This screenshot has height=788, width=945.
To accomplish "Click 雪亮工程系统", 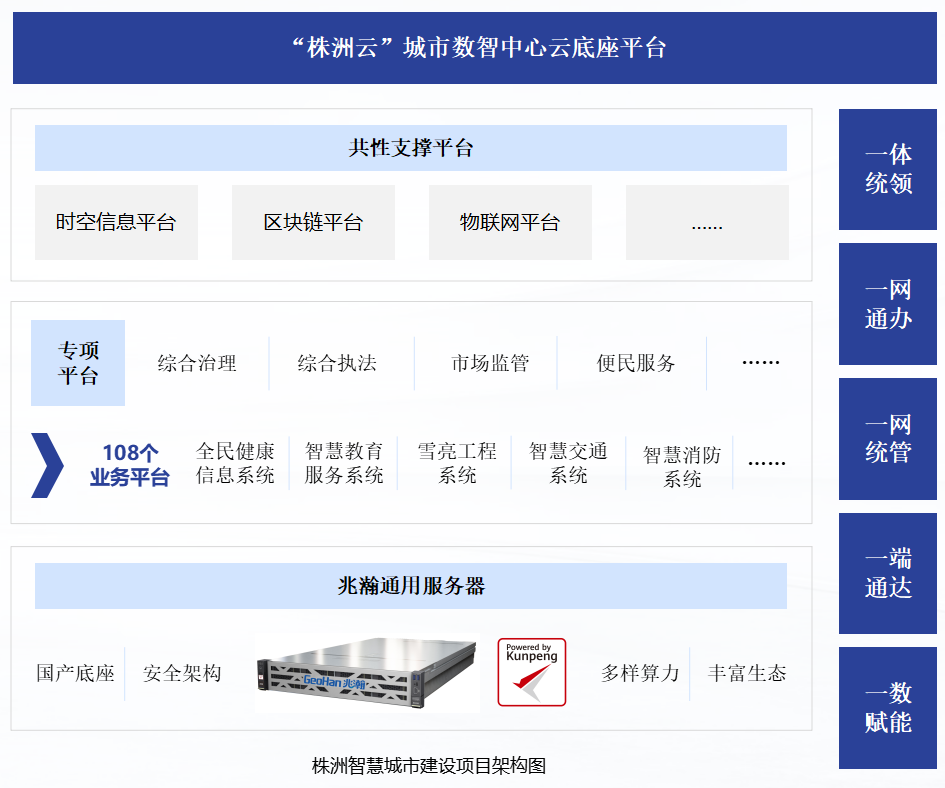I will [457, 463].
